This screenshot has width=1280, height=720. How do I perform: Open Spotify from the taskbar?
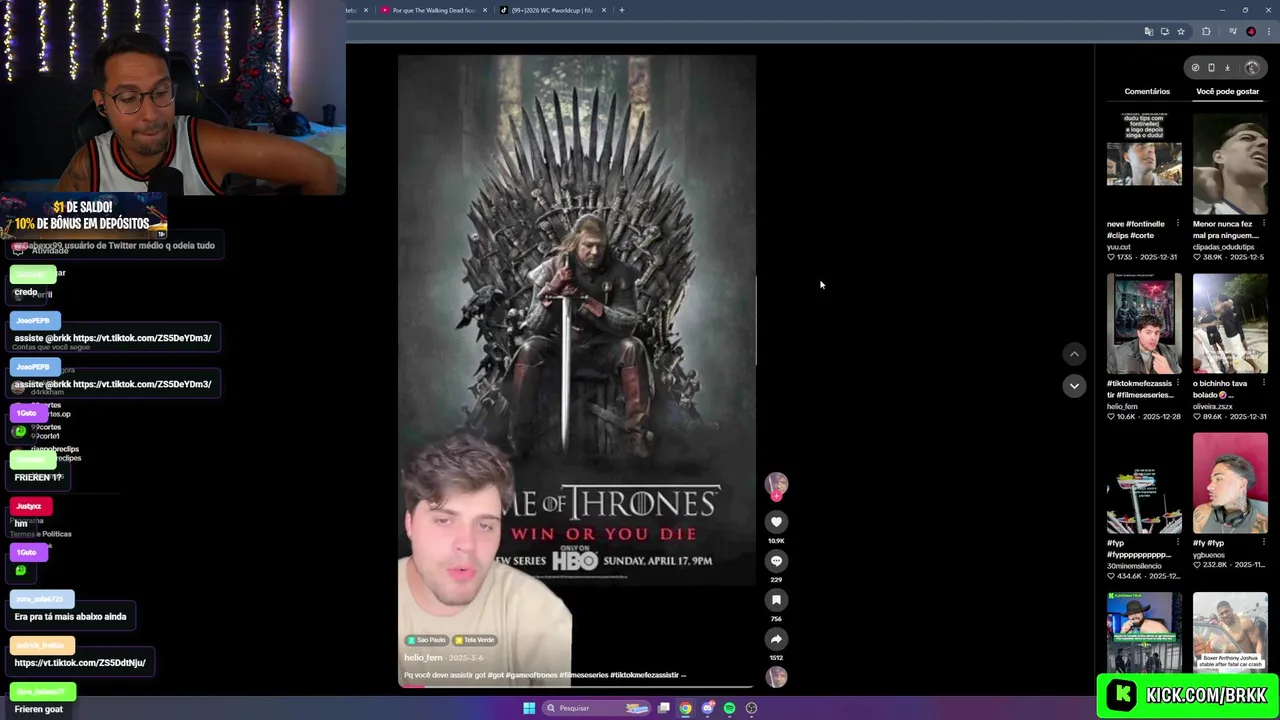tap(729, 708)
